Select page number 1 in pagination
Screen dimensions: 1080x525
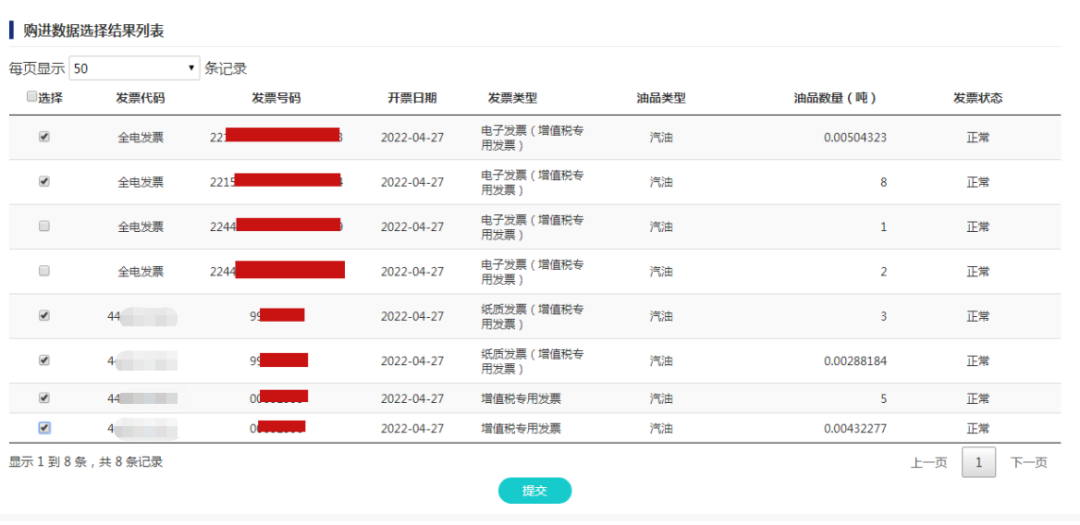click(x=978, y=462)
